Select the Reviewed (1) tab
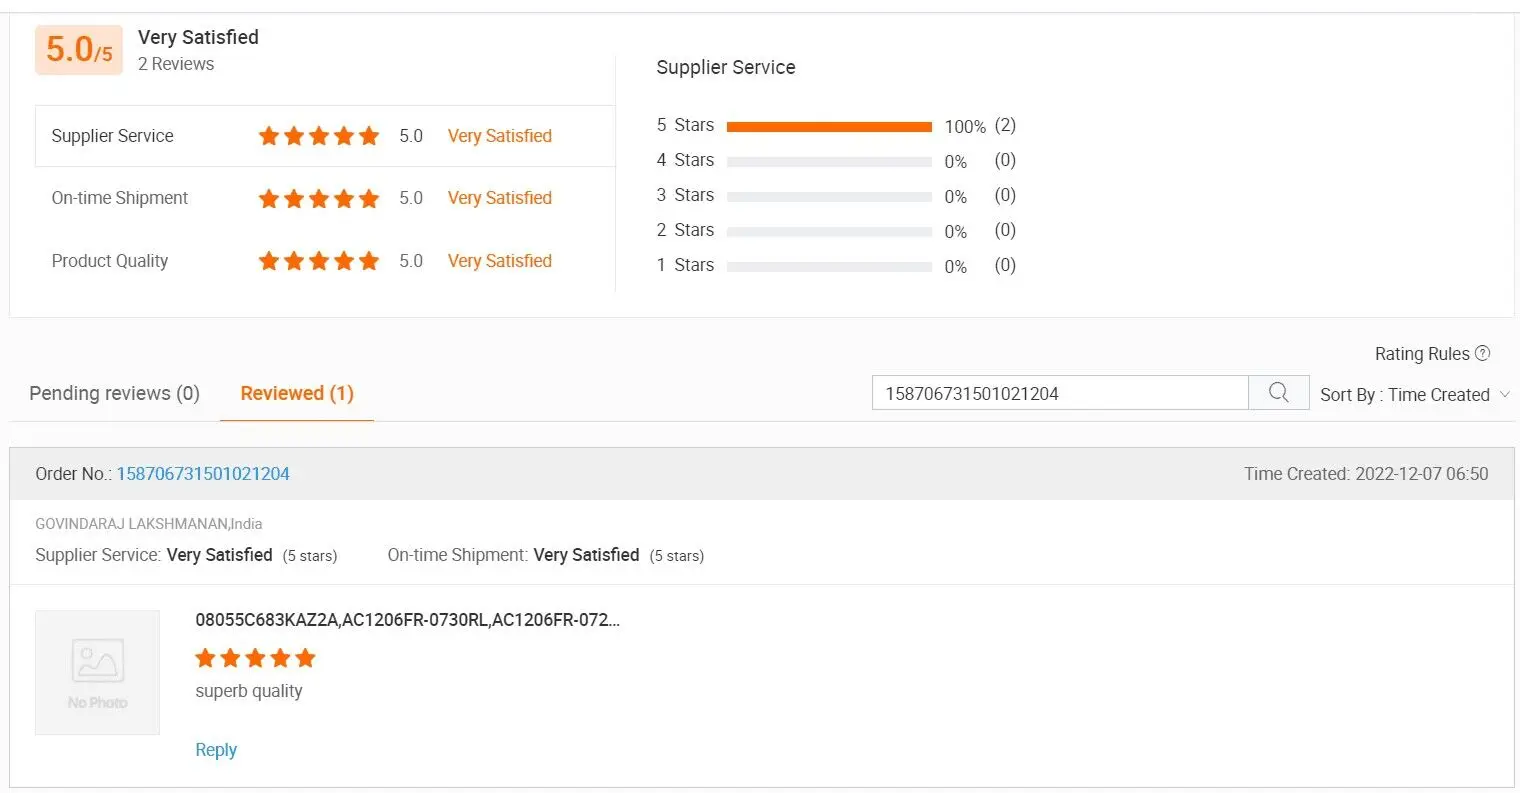Viewport: 1520px width, 793px height. pos(297,393)
